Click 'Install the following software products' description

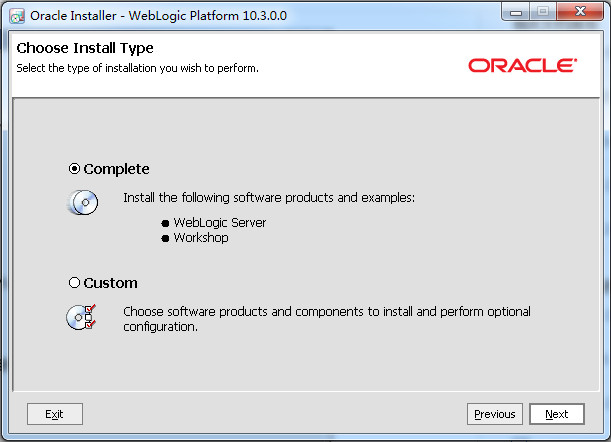269,198
